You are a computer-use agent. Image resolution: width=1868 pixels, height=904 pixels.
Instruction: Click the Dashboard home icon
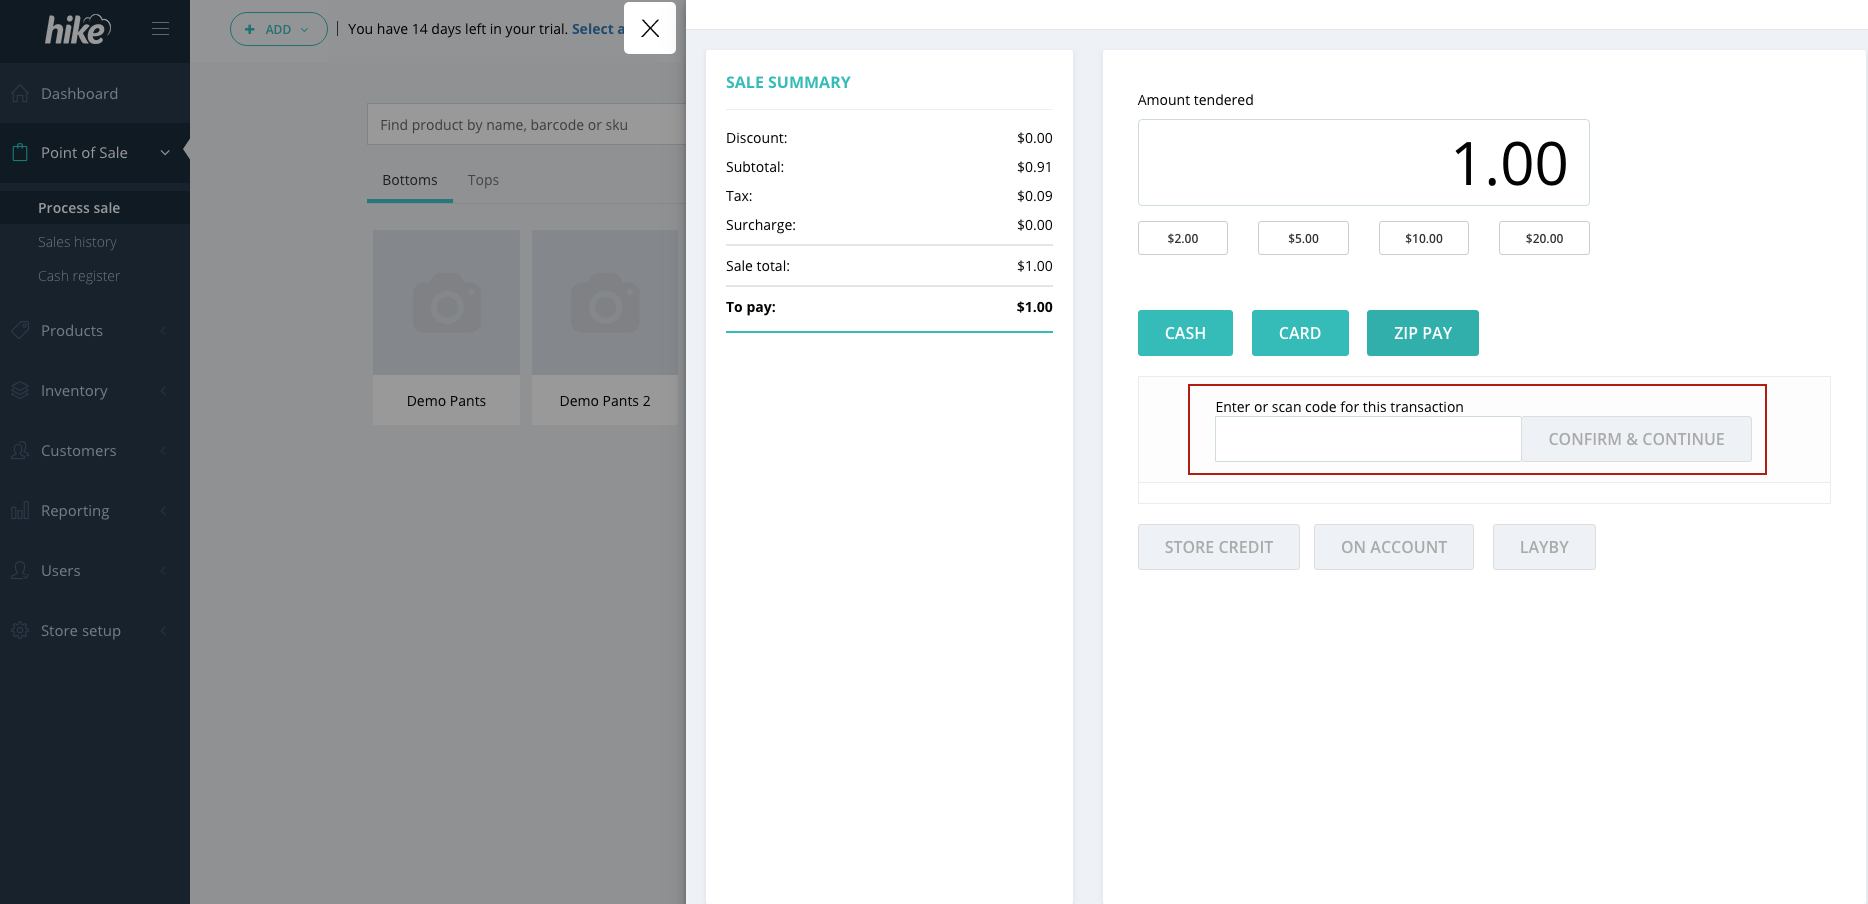pos(20,94)
